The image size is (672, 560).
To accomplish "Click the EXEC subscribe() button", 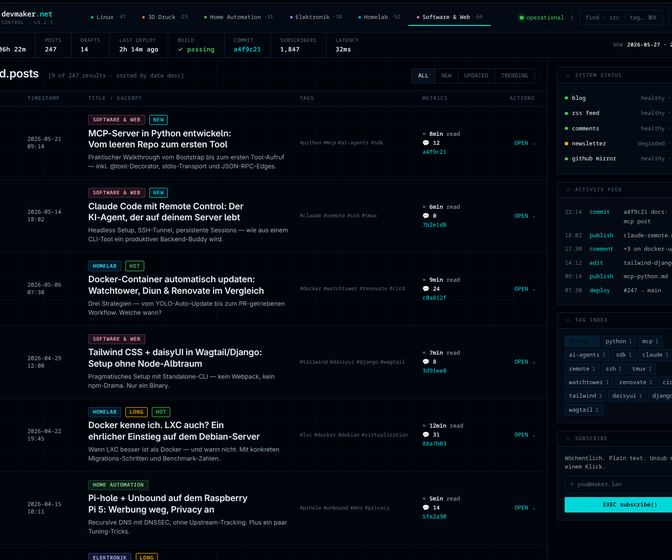I will [618, 505].
